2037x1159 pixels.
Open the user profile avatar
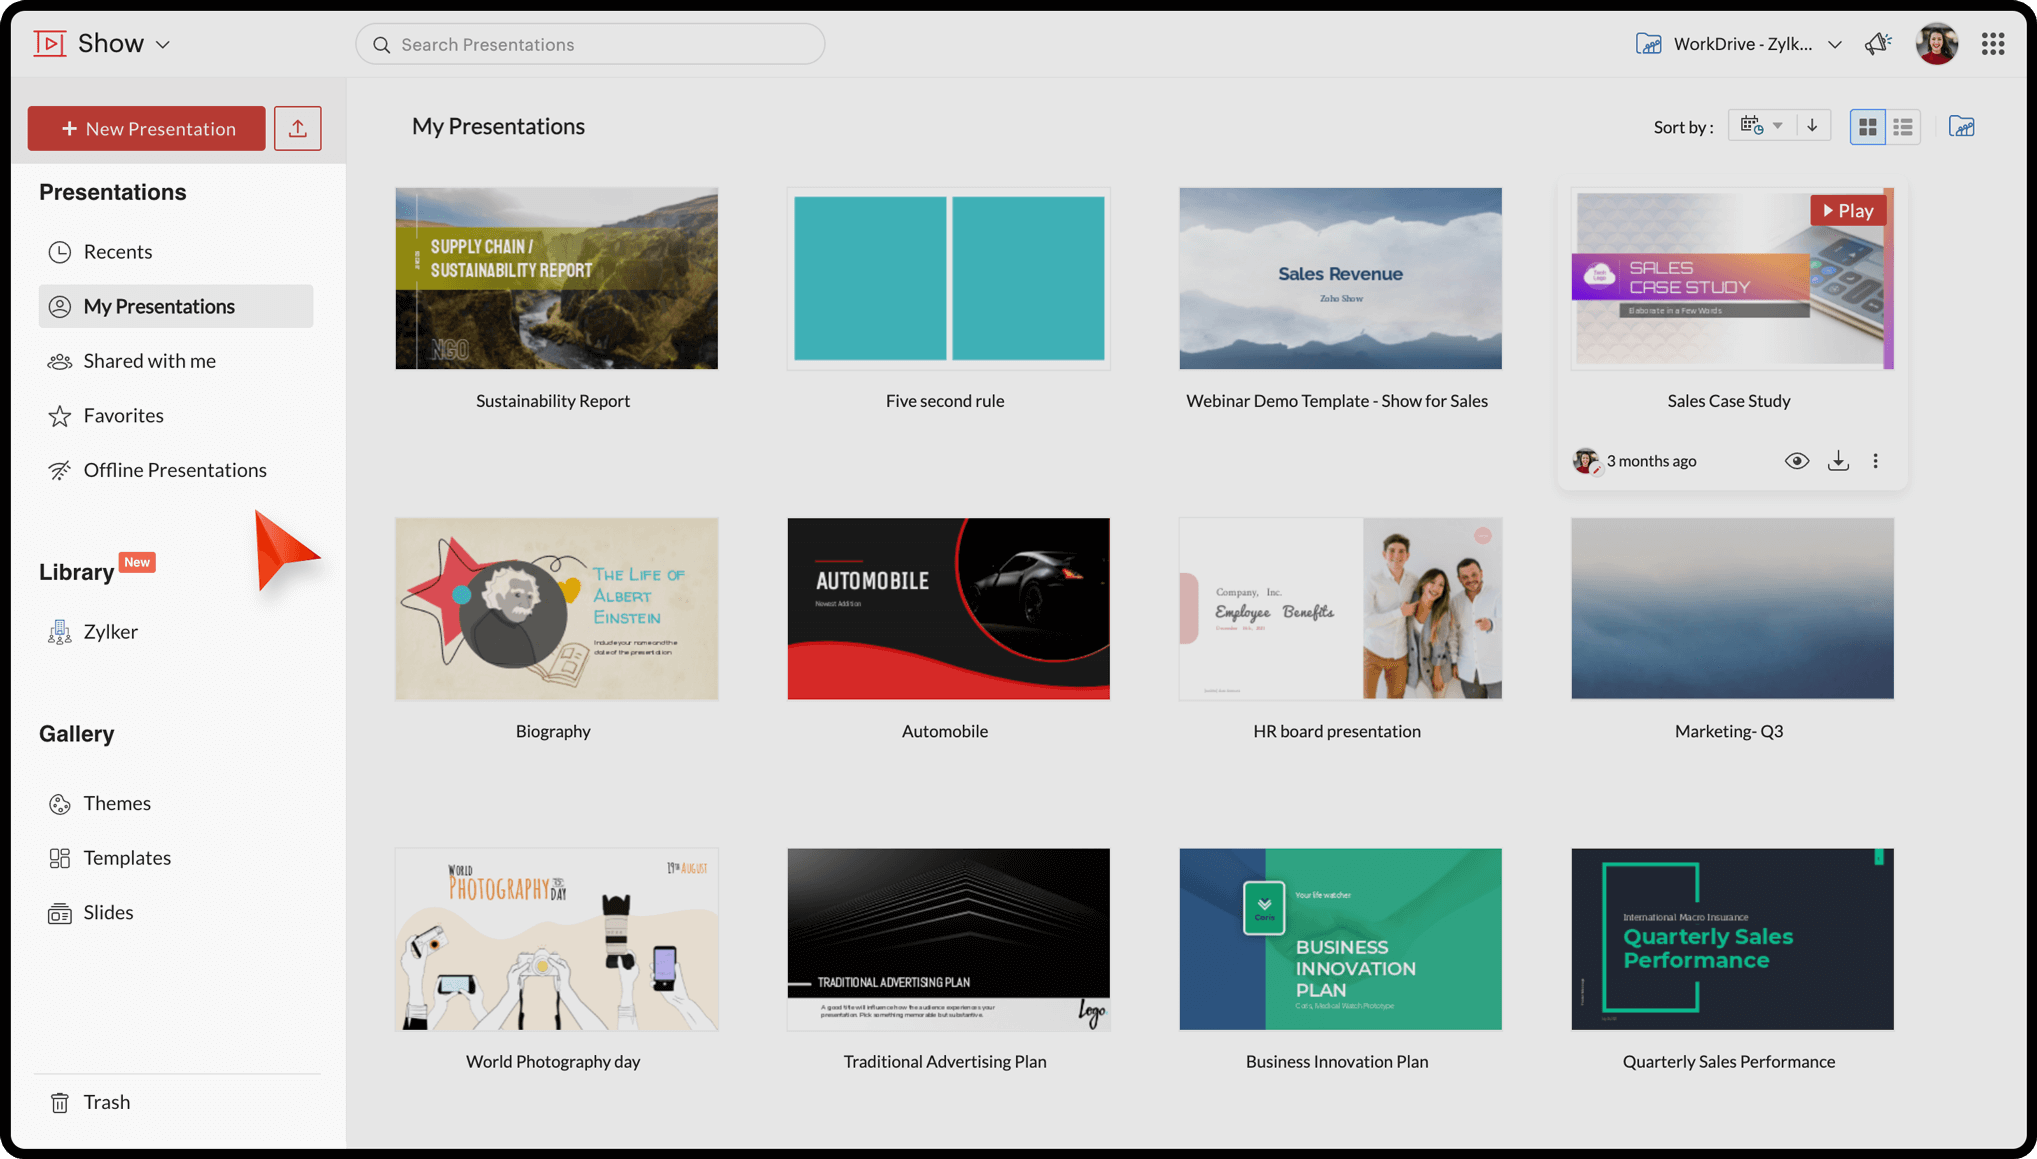(x=1936, y=44)
